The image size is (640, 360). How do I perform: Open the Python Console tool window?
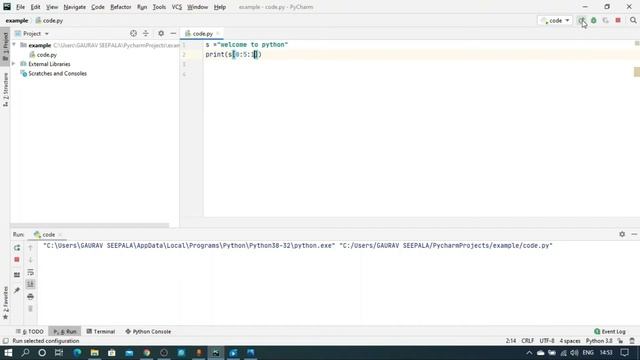point(148,331)
